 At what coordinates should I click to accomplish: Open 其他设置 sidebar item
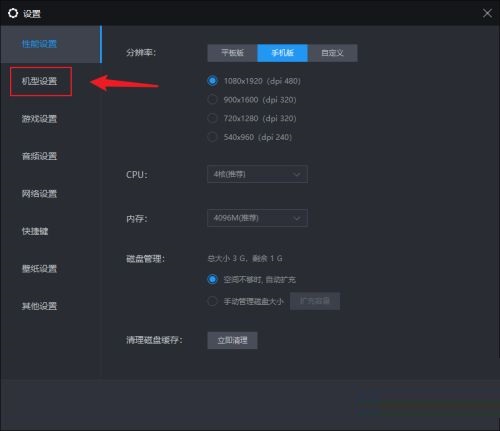click(39, 306)
